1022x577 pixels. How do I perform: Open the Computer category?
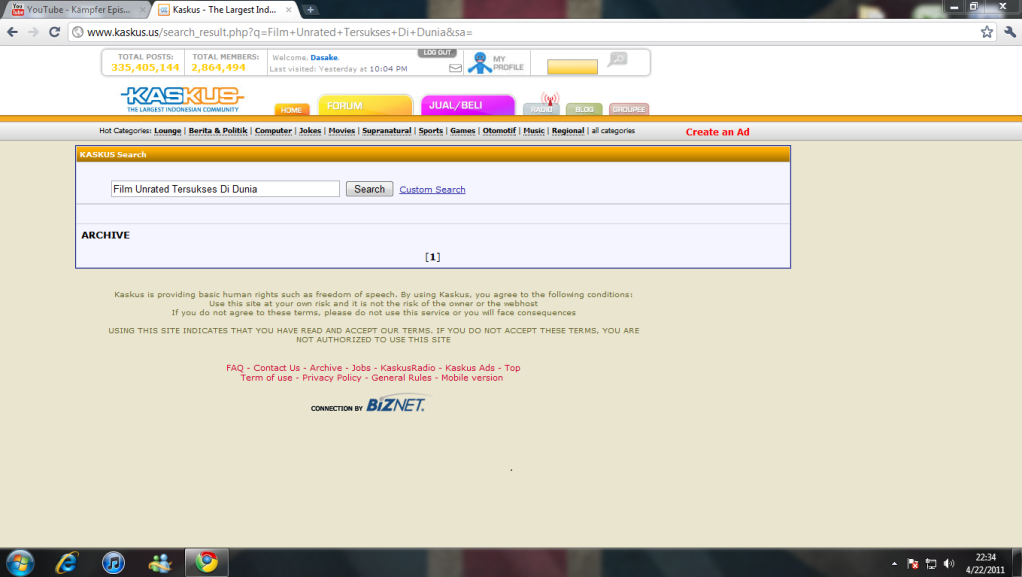[x=273, y=130]
